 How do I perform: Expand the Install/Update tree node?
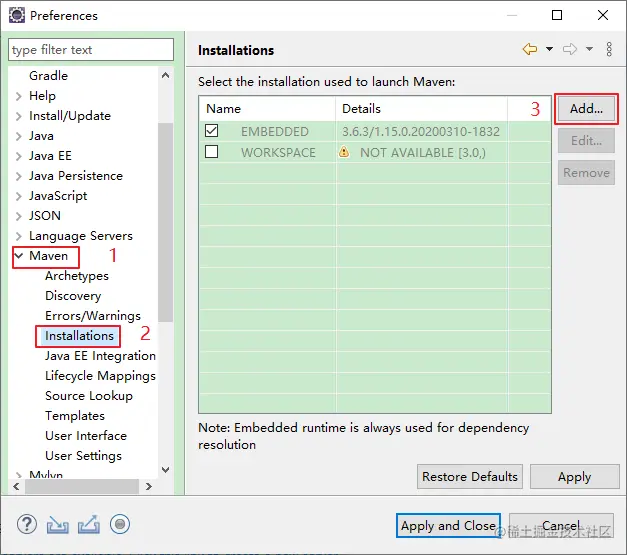click(18, 116)
